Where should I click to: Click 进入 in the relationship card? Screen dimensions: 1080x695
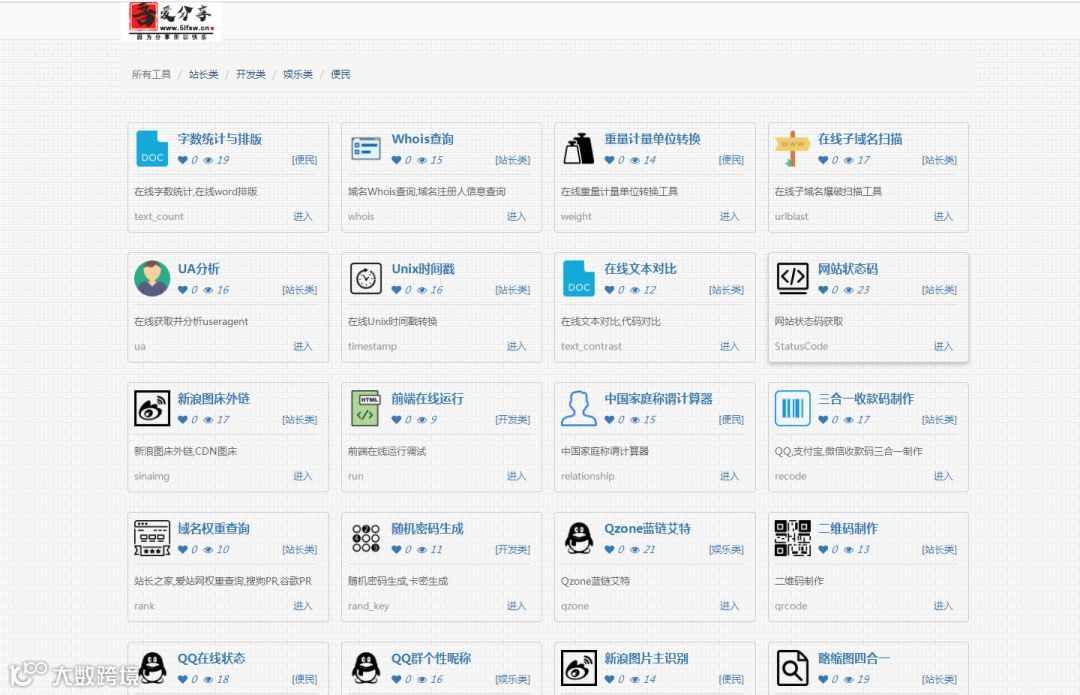point(729,476)
